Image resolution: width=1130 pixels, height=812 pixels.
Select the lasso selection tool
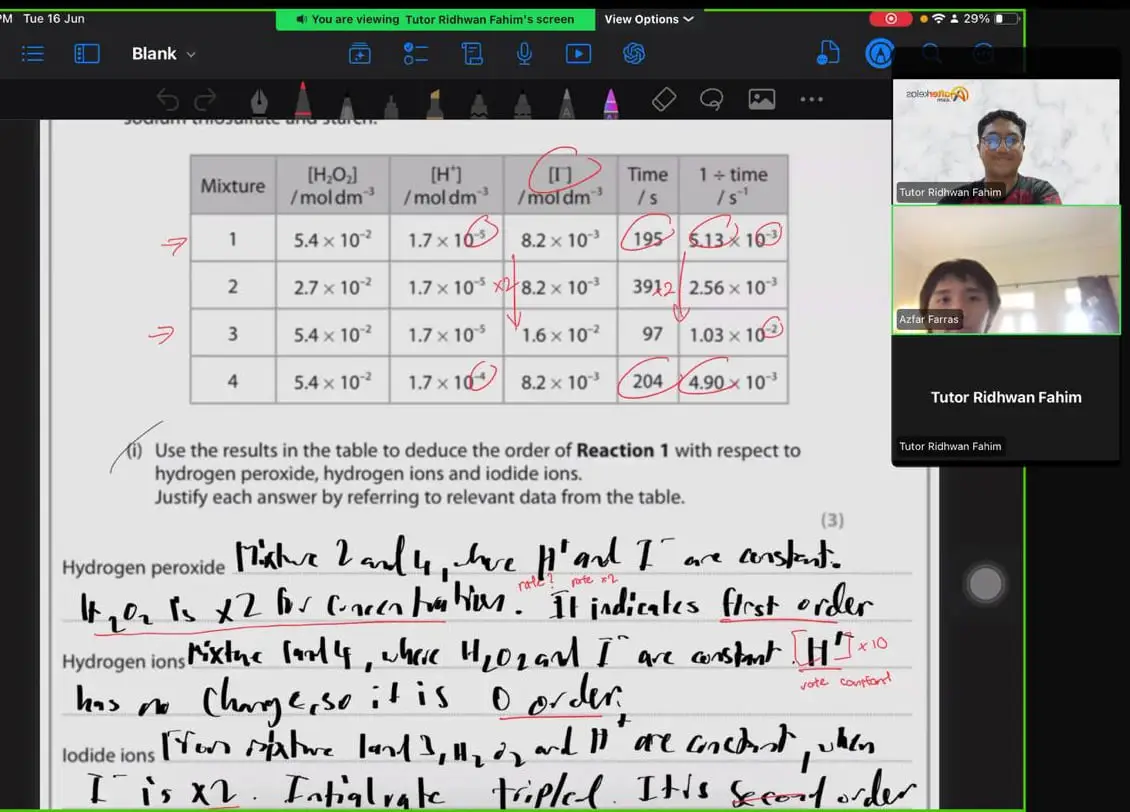point(711,99)
